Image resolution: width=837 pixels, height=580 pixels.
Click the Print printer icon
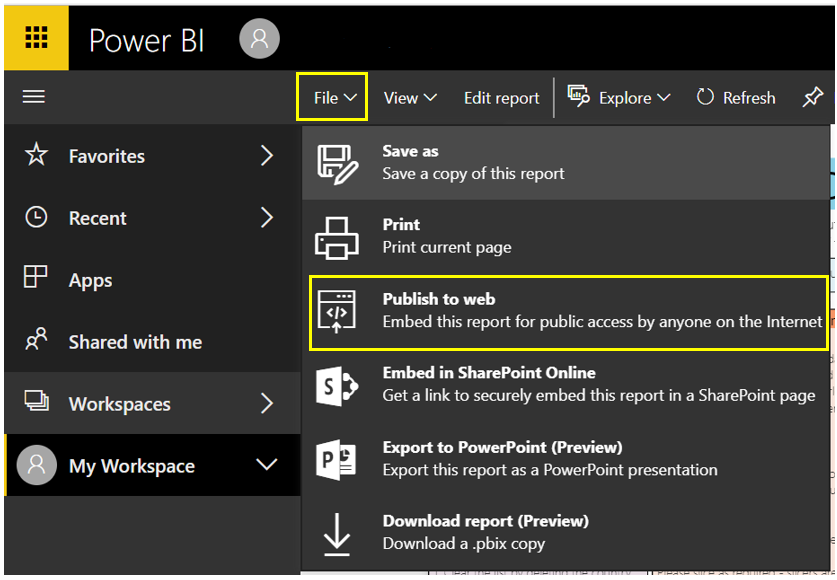coord(337,238)
